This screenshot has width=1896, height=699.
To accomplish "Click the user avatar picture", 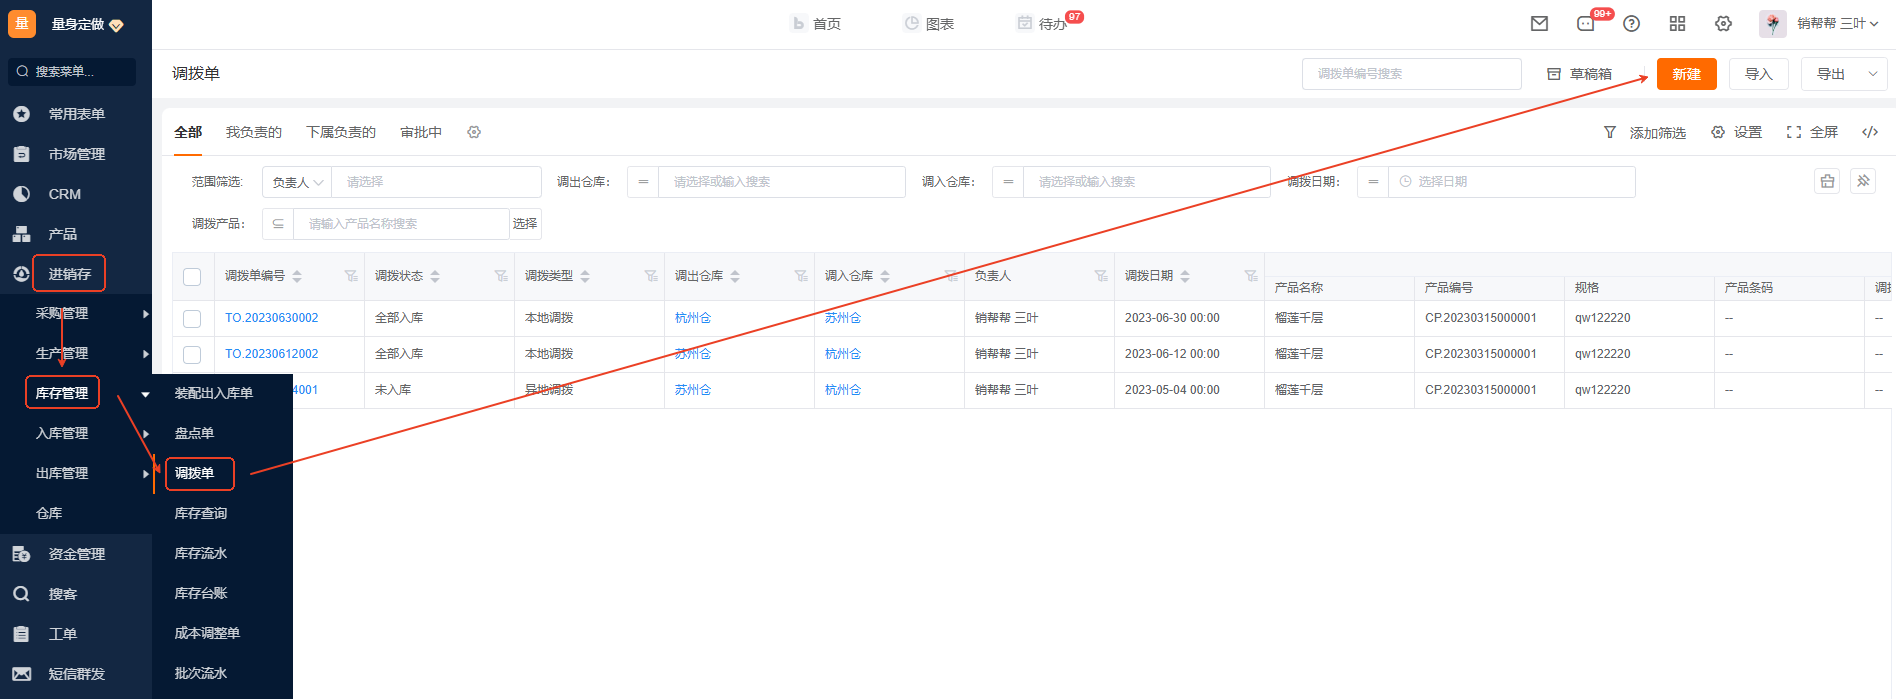I will click(1772, 24).
